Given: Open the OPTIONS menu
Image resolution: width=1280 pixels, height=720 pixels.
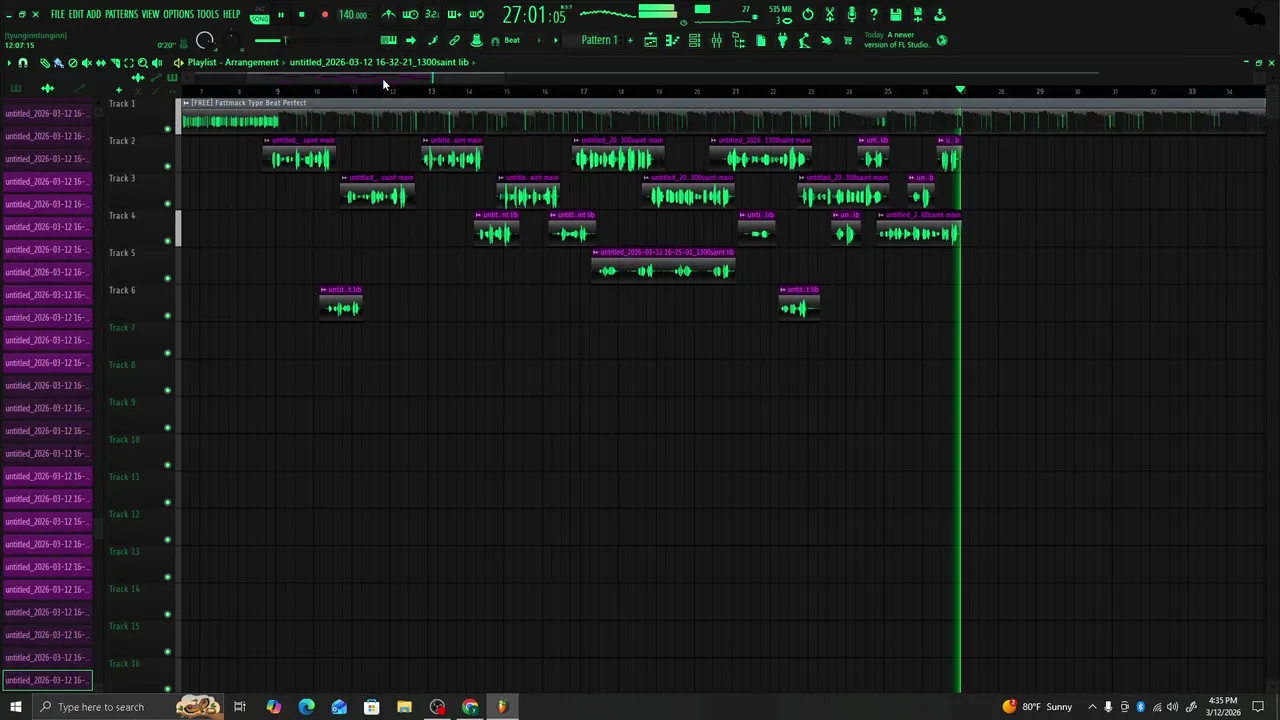Looking at the screenshot, I should click(x=178, y=15).
